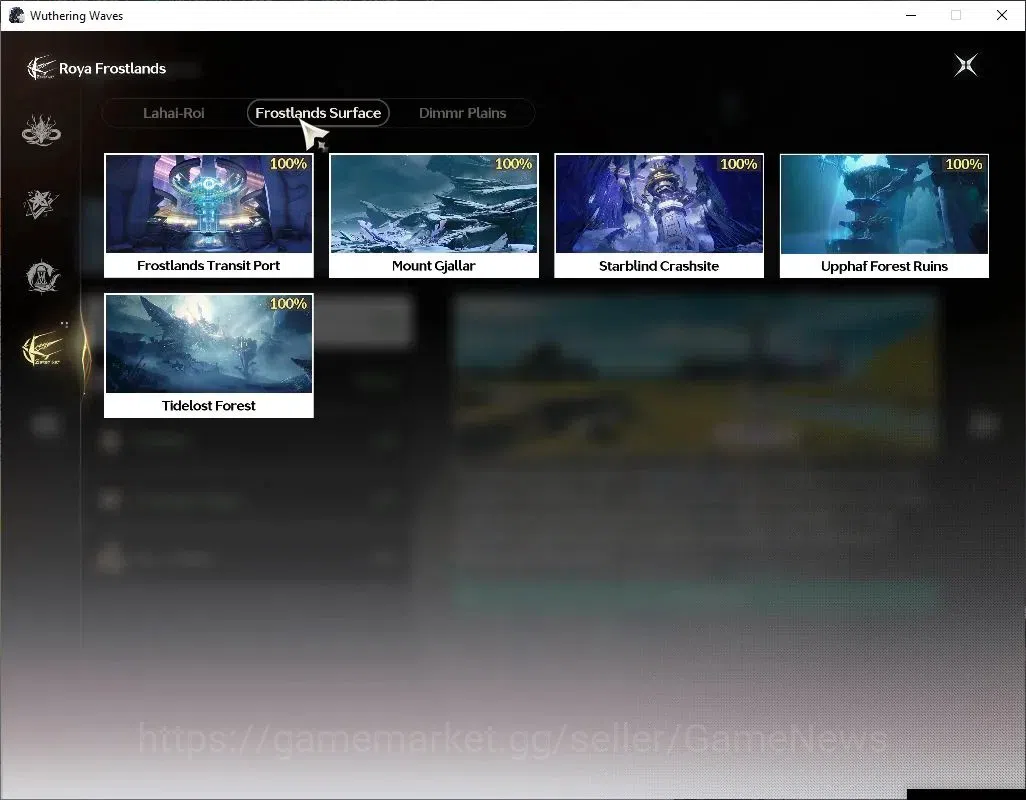Switch to the Lahai-Roi tab

point(173,113)
